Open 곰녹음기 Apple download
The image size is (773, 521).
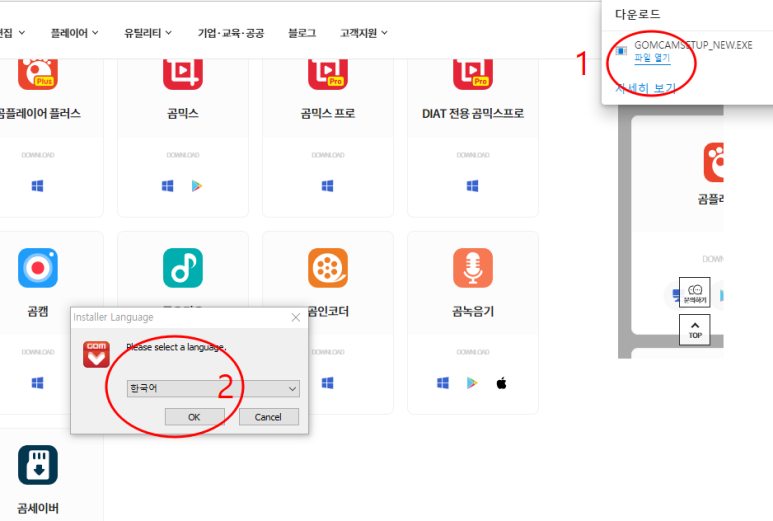tap(501, 383)
